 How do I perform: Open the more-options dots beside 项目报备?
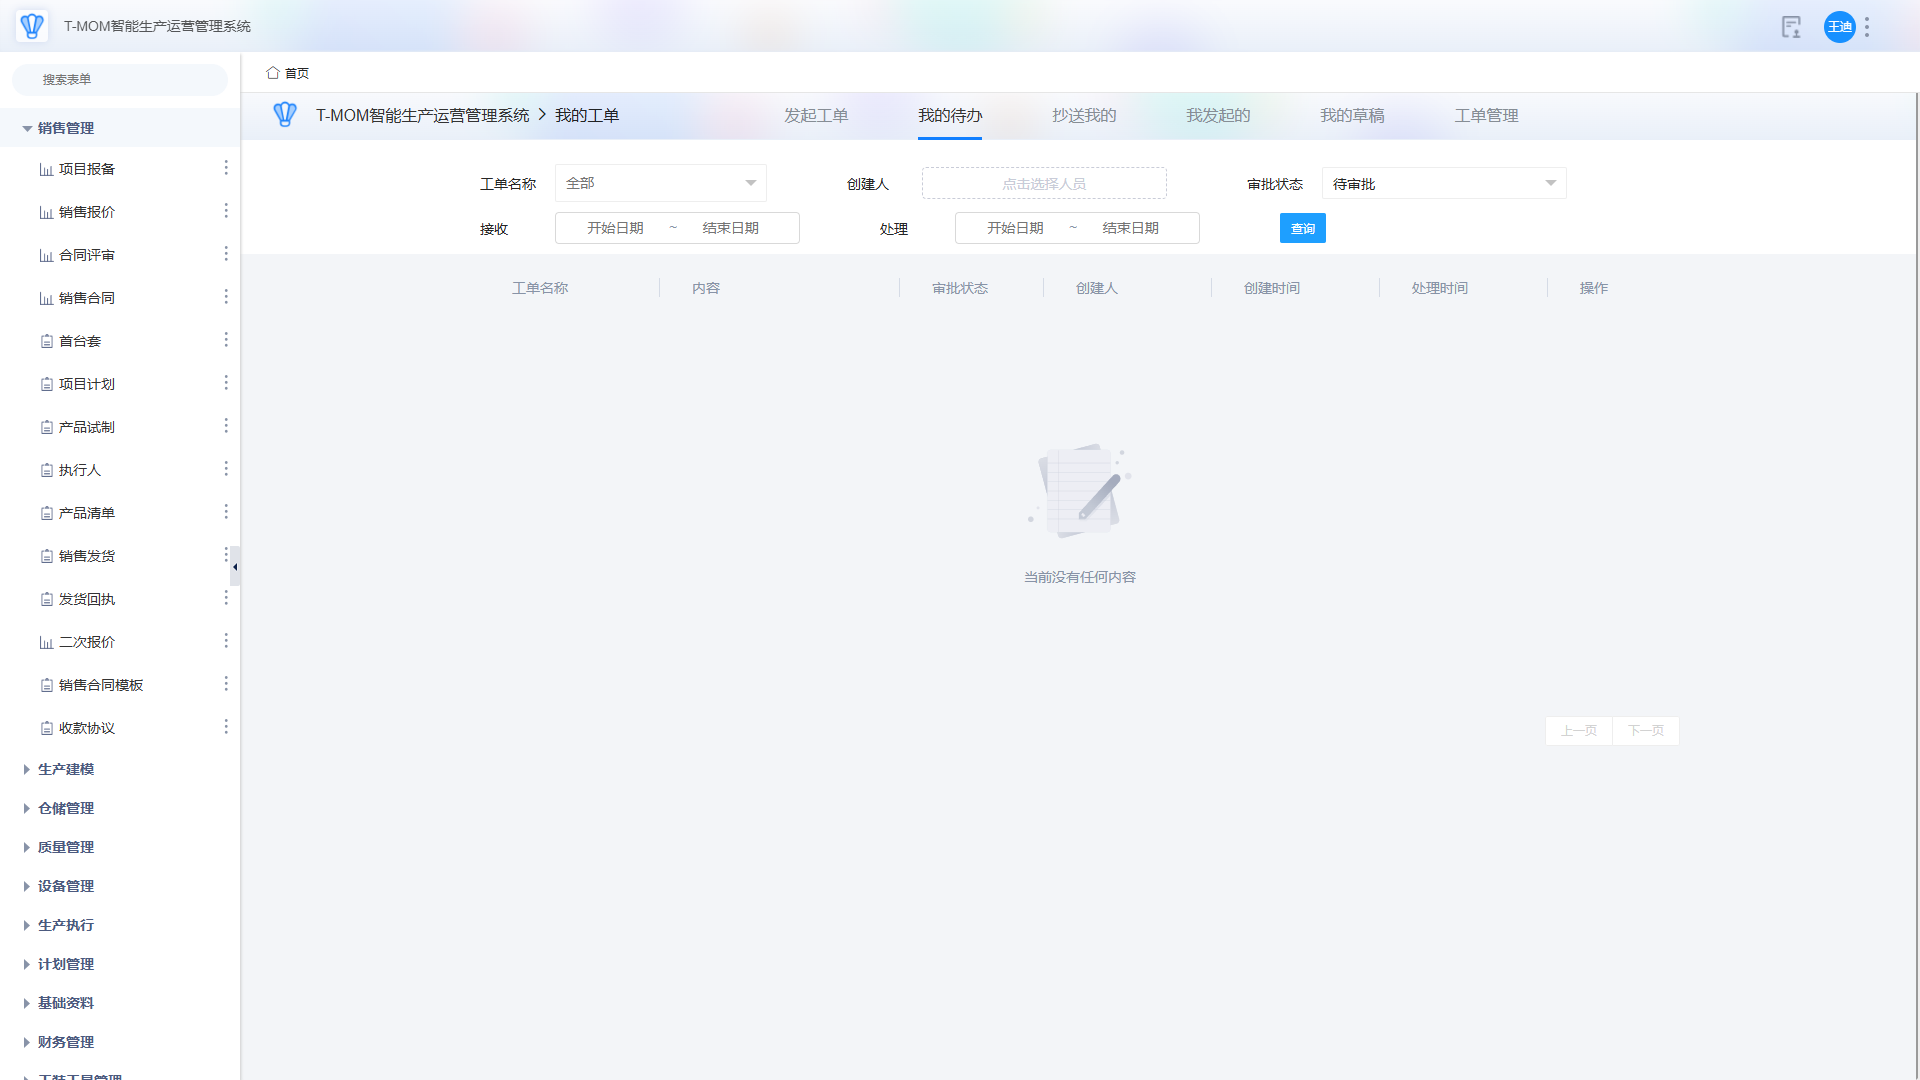(226, 168)
